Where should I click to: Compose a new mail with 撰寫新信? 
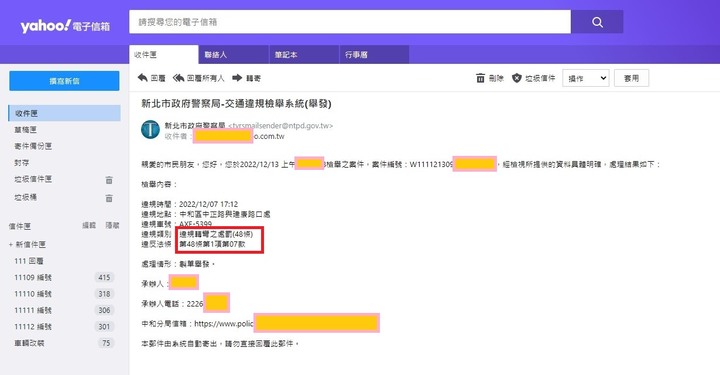pos(64,81)
